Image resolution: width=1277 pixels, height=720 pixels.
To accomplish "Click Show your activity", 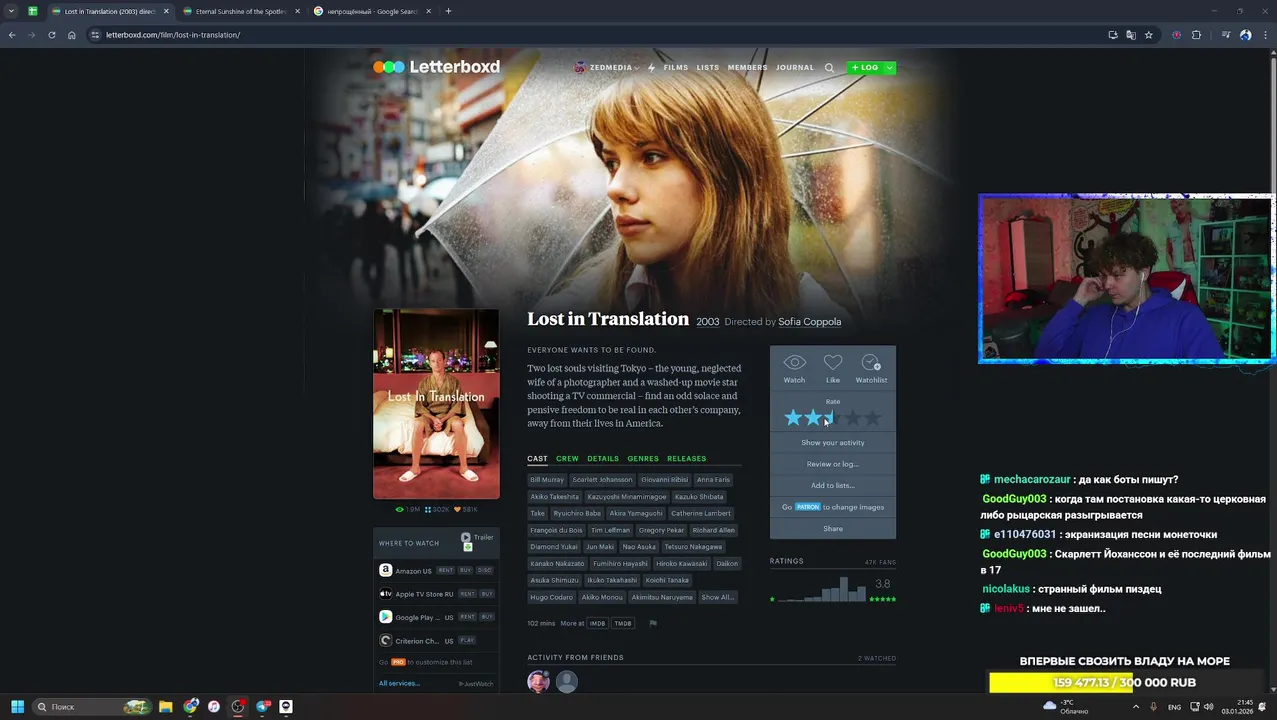I will coord(833,442).
